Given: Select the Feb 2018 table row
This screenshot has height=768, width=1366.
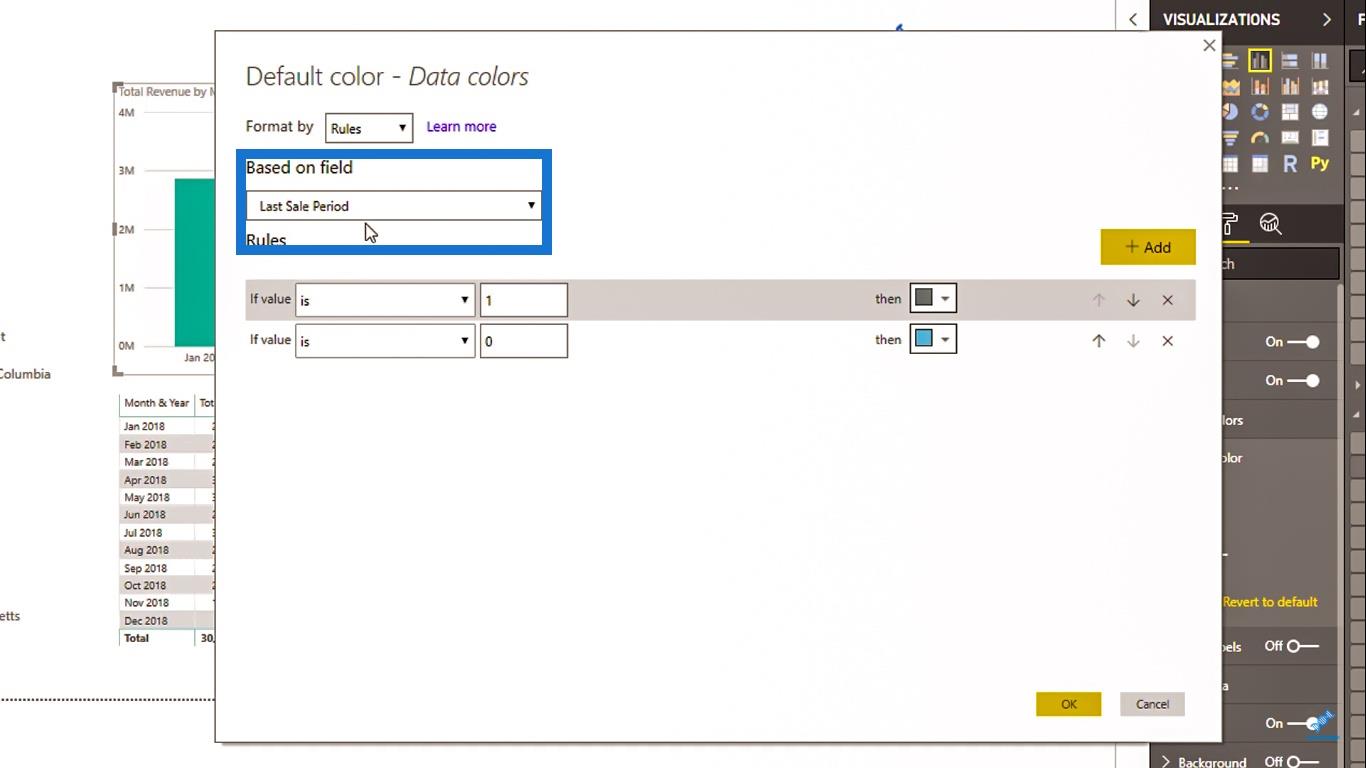Looking at the screenshot, I should coord(166,444).
